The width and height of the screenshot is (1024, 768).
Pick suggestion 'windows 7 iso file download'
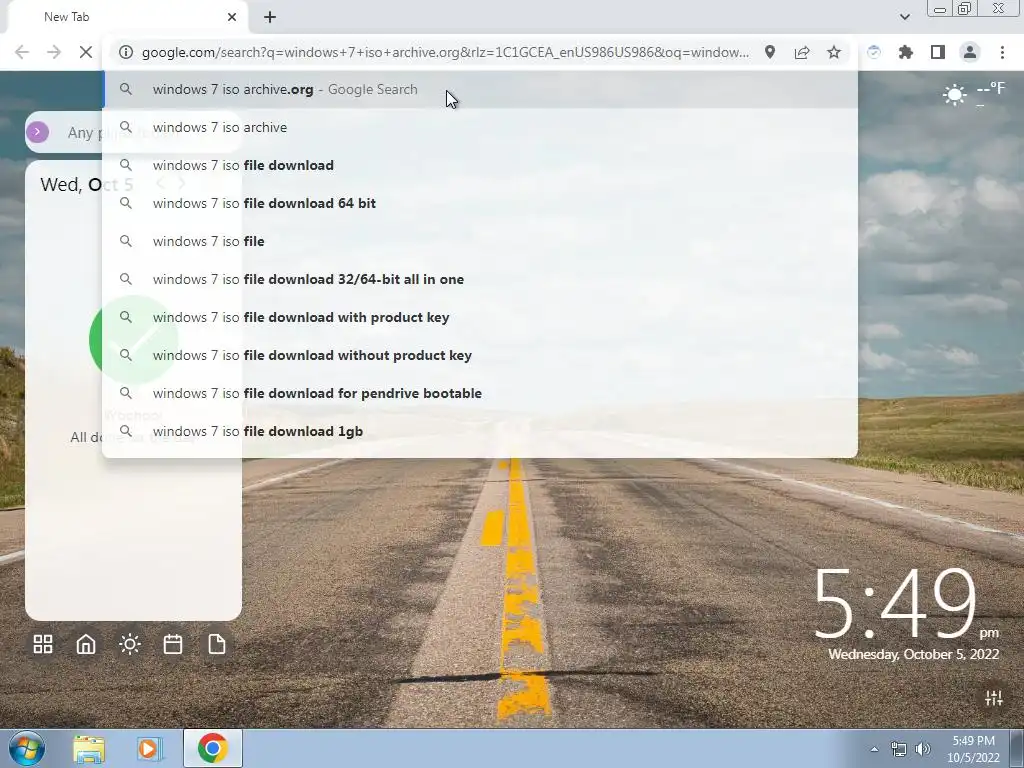coord(480,165)
